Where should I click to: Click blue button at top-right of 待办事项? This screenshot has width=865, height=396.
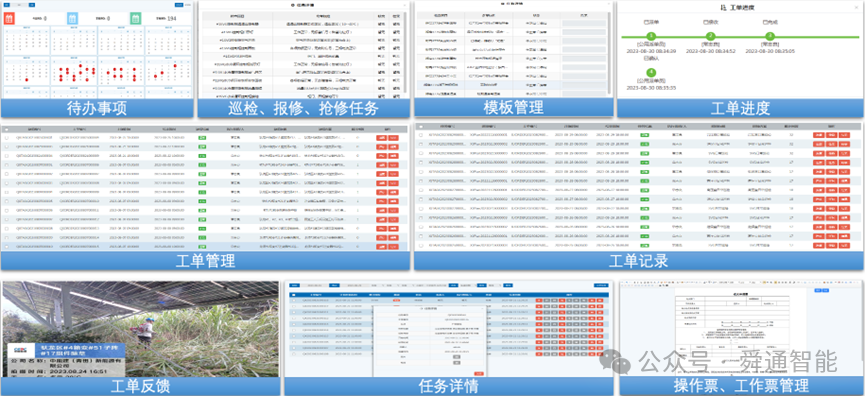(x=179, y=4)
